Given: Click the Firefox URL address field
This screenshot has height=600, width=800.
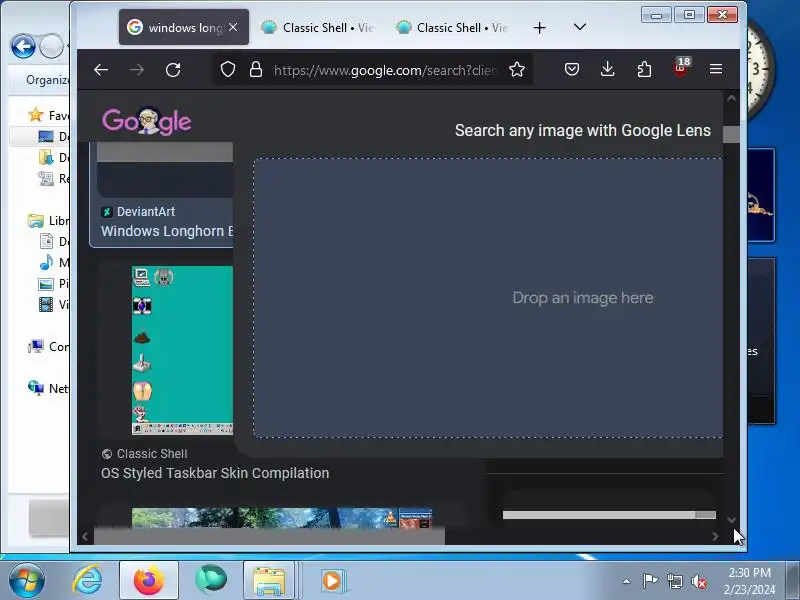Looking at the screenshot, I should [384, 70].
